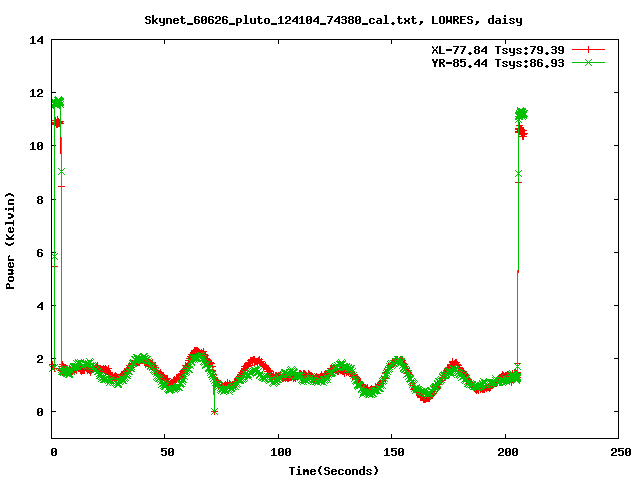This screenshot has width=640, height=480.
Task: Click the green data point near 9 Kelvin at 205 seconds
Action: (518, 174)
